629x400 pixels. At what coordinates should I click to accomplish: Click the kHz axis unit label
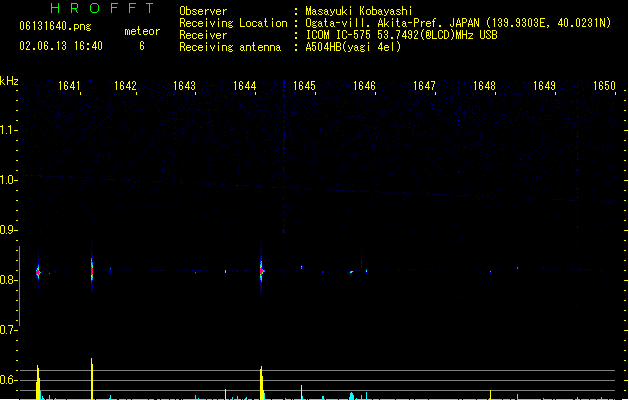pyautogui.click(x=9, y=81)
